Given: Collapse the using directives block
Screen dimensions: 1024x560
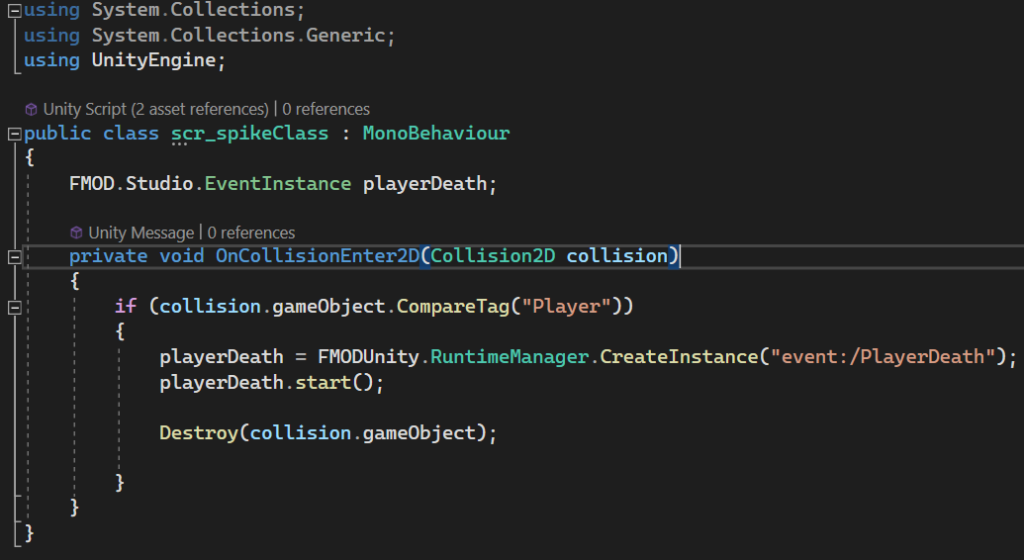Looking at the screenshot, I should pos(13,10).
